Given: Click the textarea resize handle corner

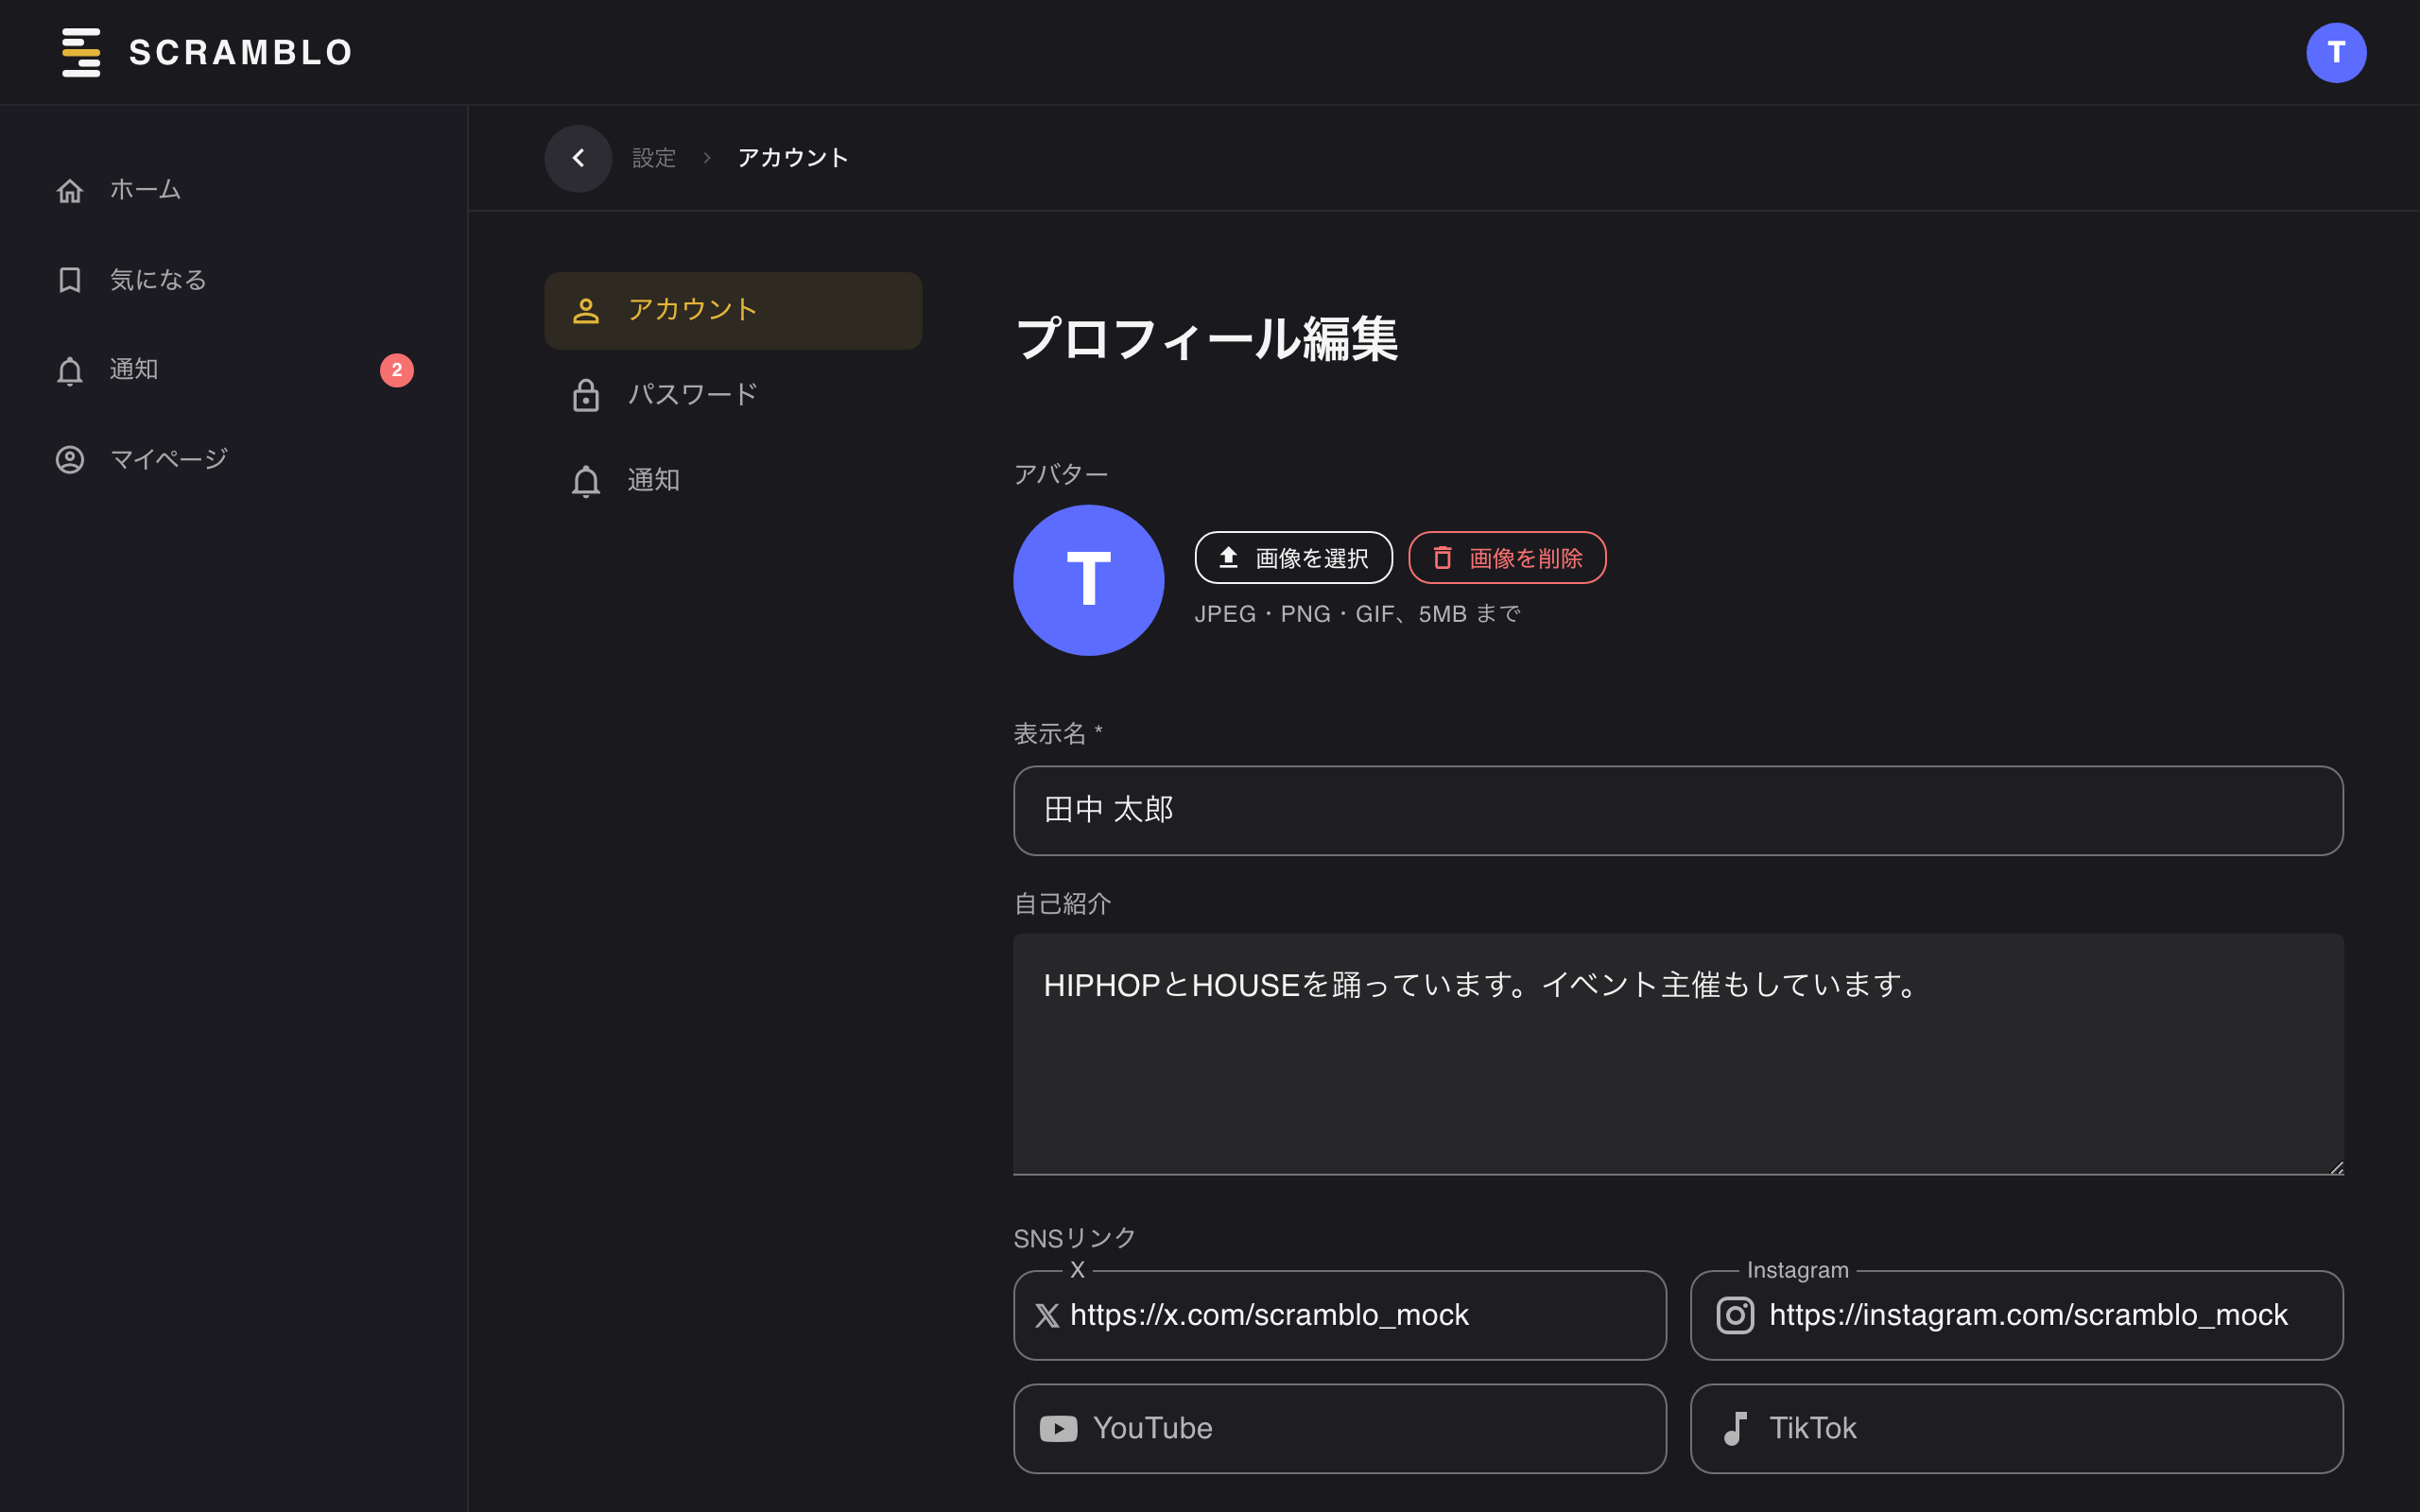Looking at the screenshot, I should (2336, 1167).
